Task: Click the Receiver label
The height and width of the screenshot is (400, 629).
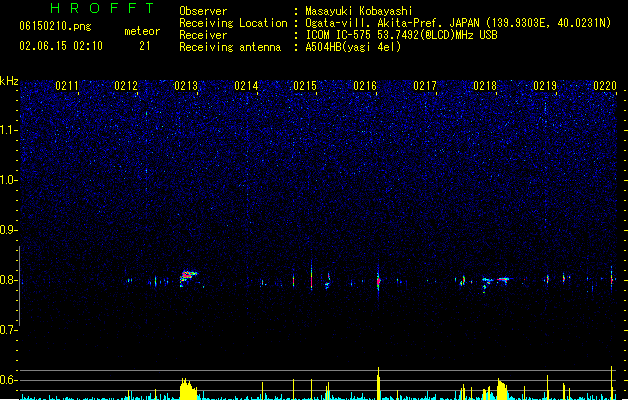Action: click(203, 35)
